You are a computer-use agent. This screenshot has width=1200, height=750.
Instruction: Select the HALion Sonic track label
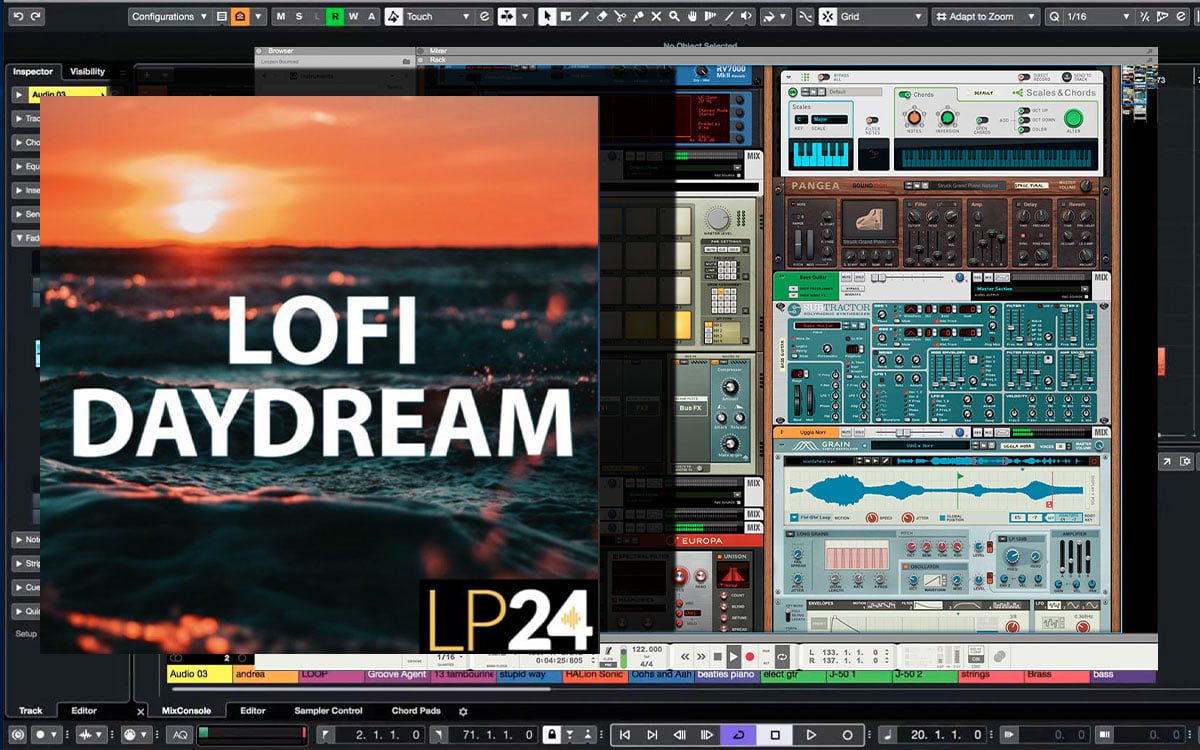[x=595, y=675]
